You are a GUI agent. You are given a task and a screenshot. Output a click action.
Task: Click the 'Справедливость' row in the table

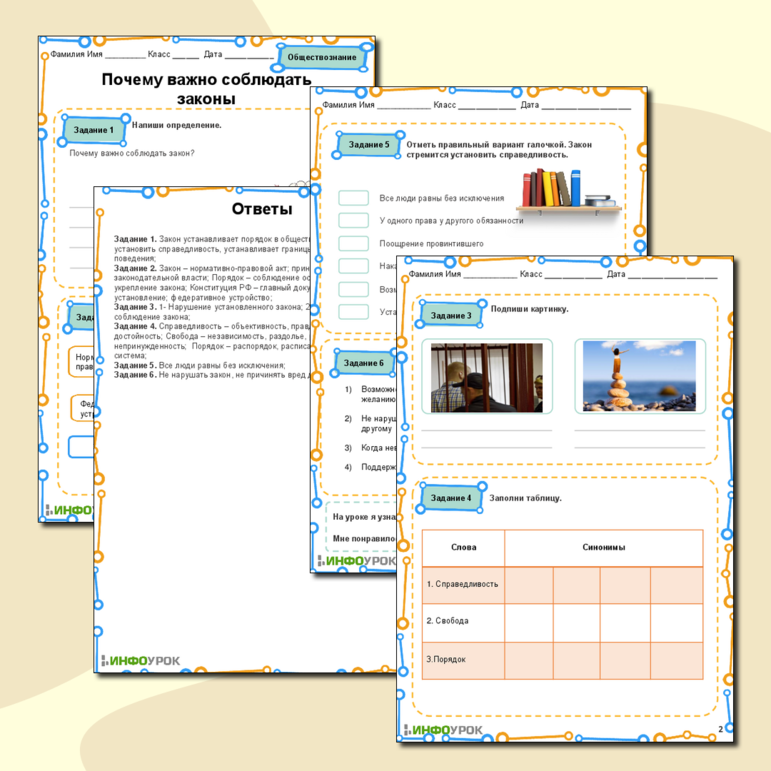[x=462, y=584]
